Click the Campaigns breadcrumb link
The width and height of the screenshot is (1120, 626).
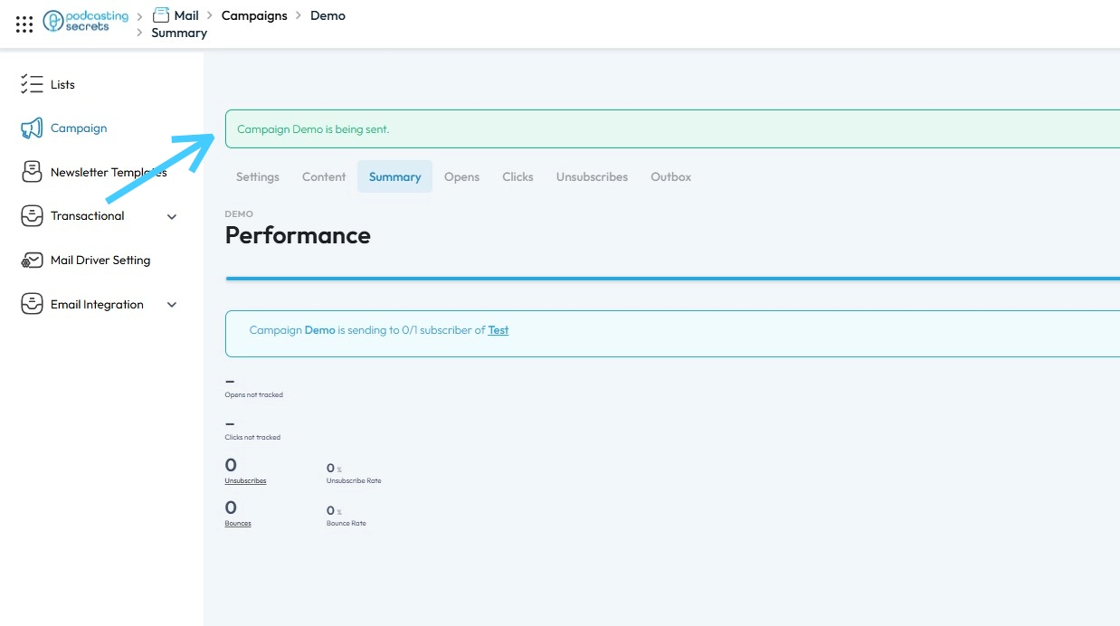(254, 15)
